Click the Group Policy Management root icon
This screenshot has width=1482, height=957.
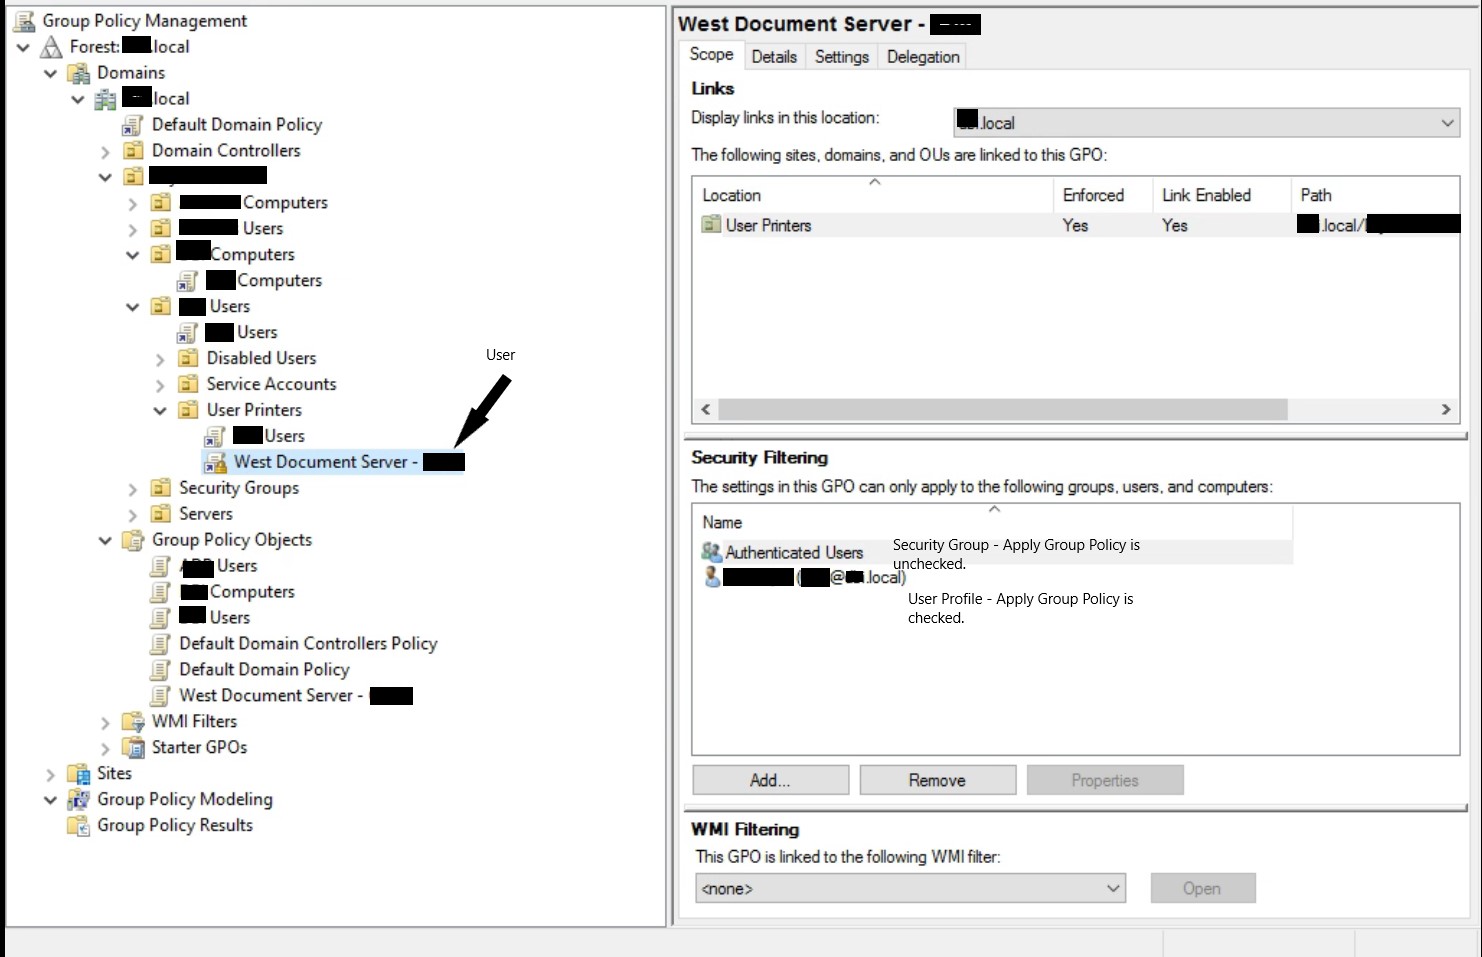pos(22,20)
